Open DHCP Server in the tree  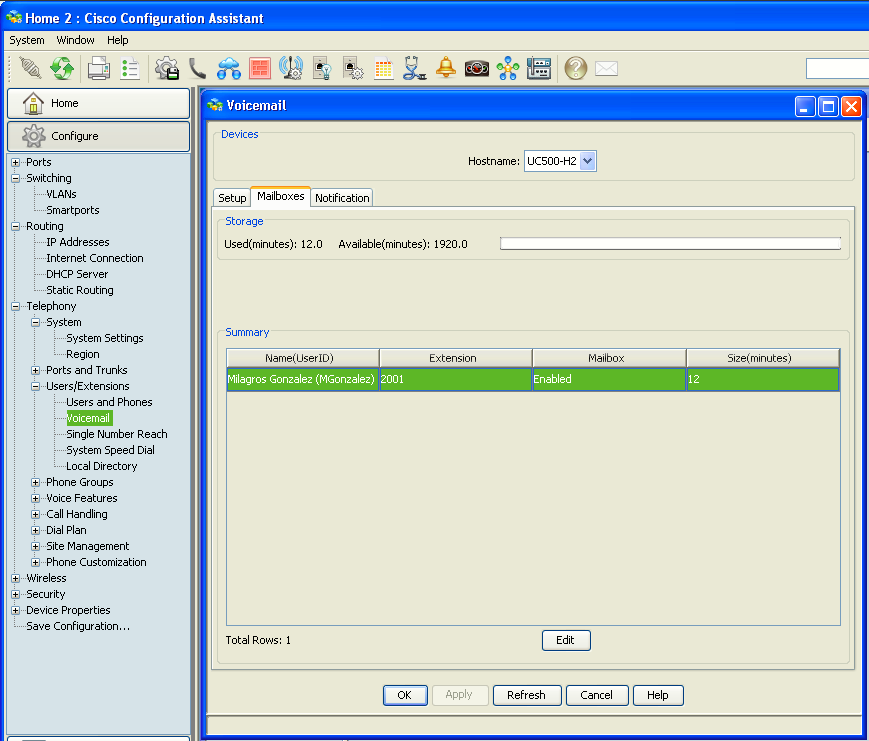(77, 274)
